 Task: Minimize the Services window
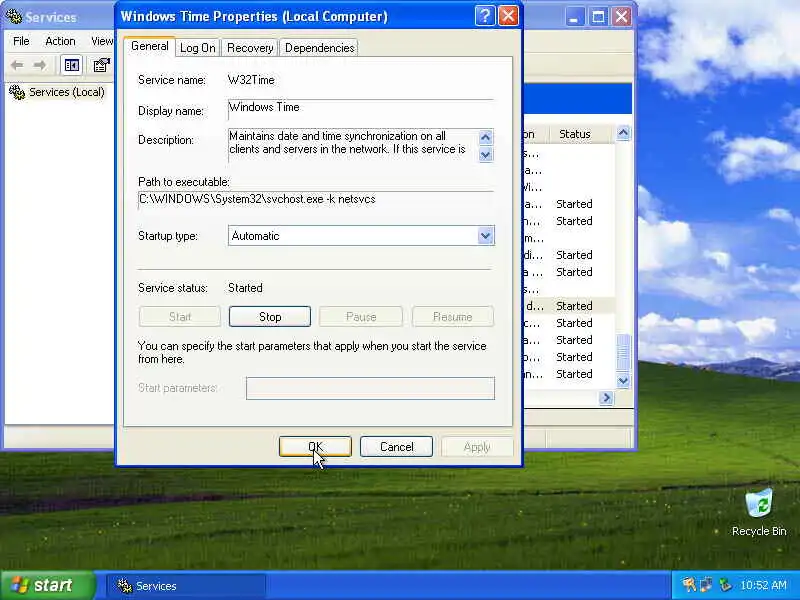(x=574, y=17)
